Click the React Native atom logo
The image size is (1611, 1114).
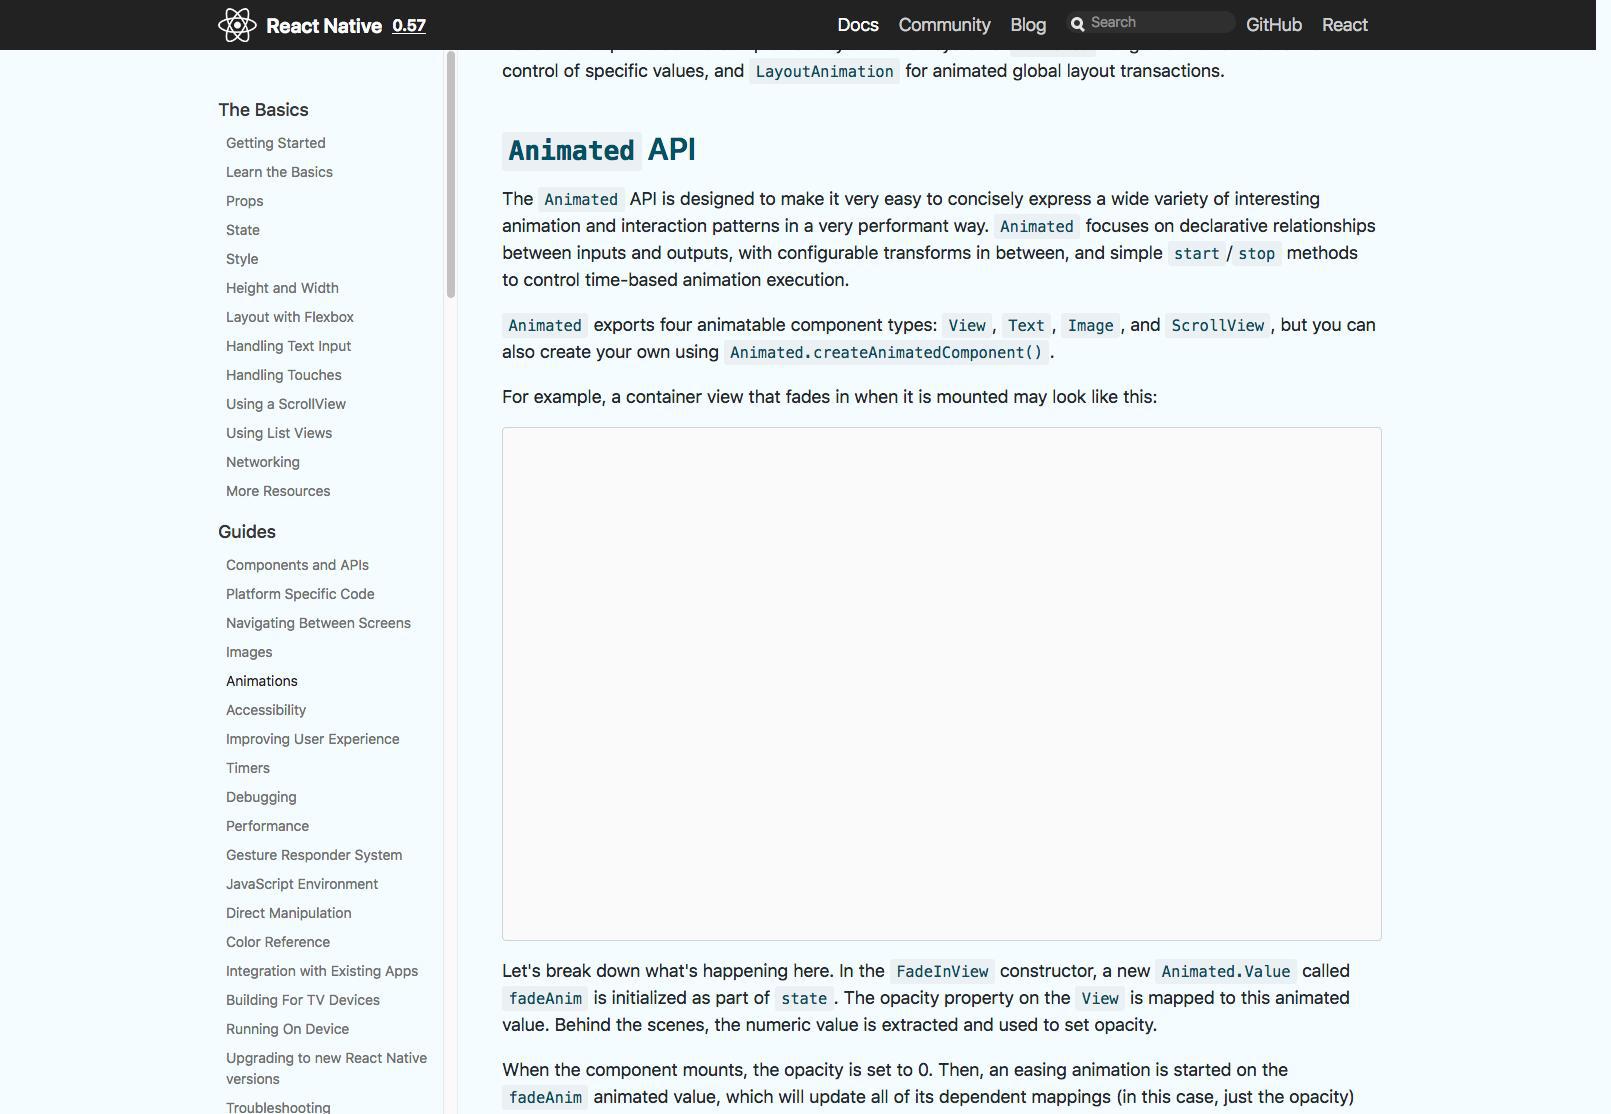click(237, 25)
